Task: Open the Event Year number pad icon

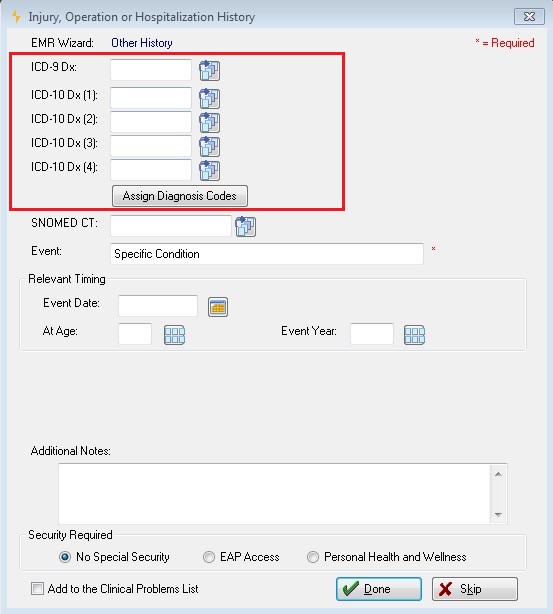Action: click(414, 335)
